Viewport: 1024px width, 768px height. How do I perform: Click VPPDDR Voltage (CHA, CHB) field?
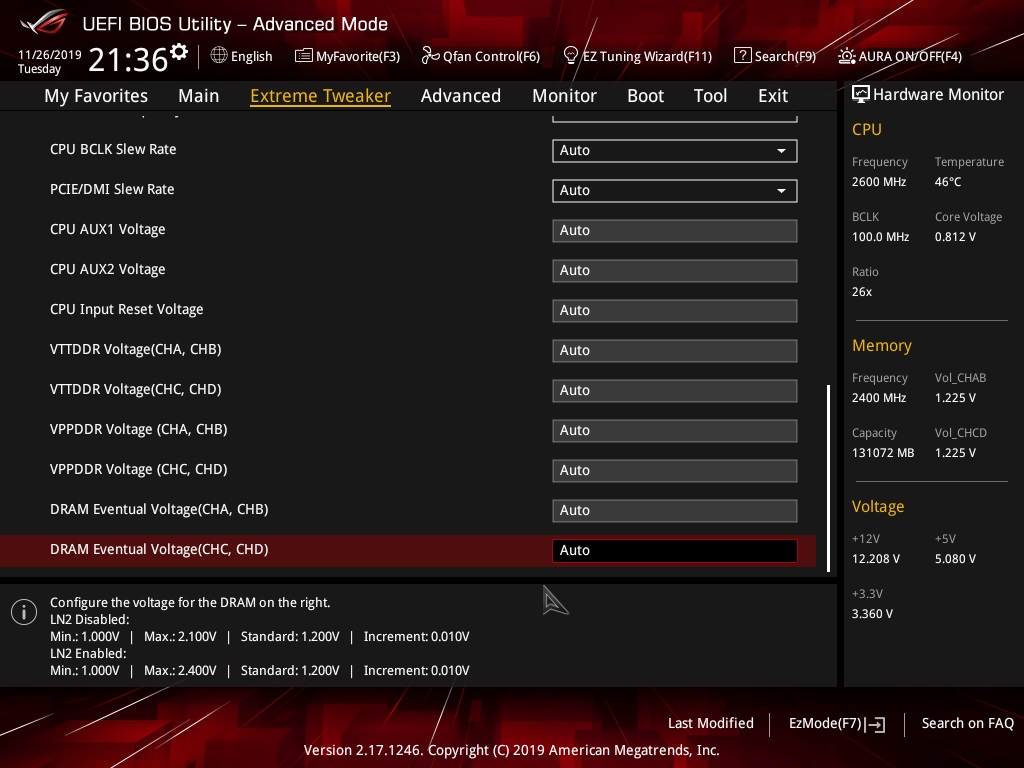click(x=675, y=430)
